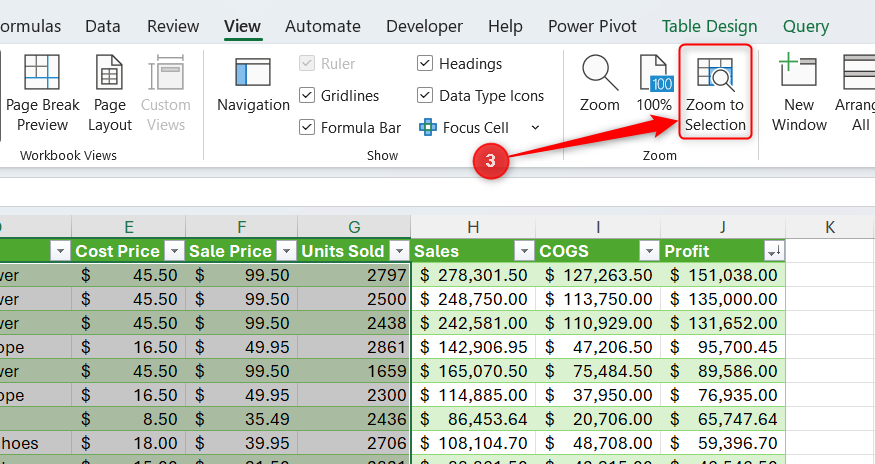The image size is (875, 464).
Task: Open the Review ribbon tab
Action: (x=173, y=26)
